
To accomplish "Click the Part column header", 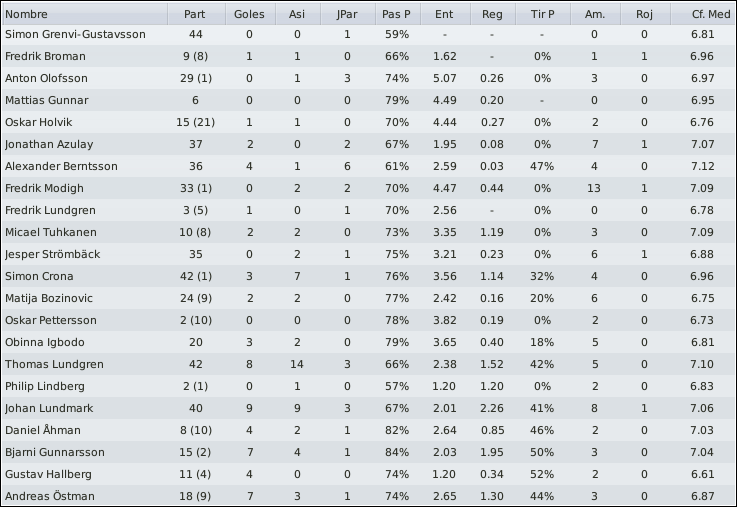I will tap(196, 14).
